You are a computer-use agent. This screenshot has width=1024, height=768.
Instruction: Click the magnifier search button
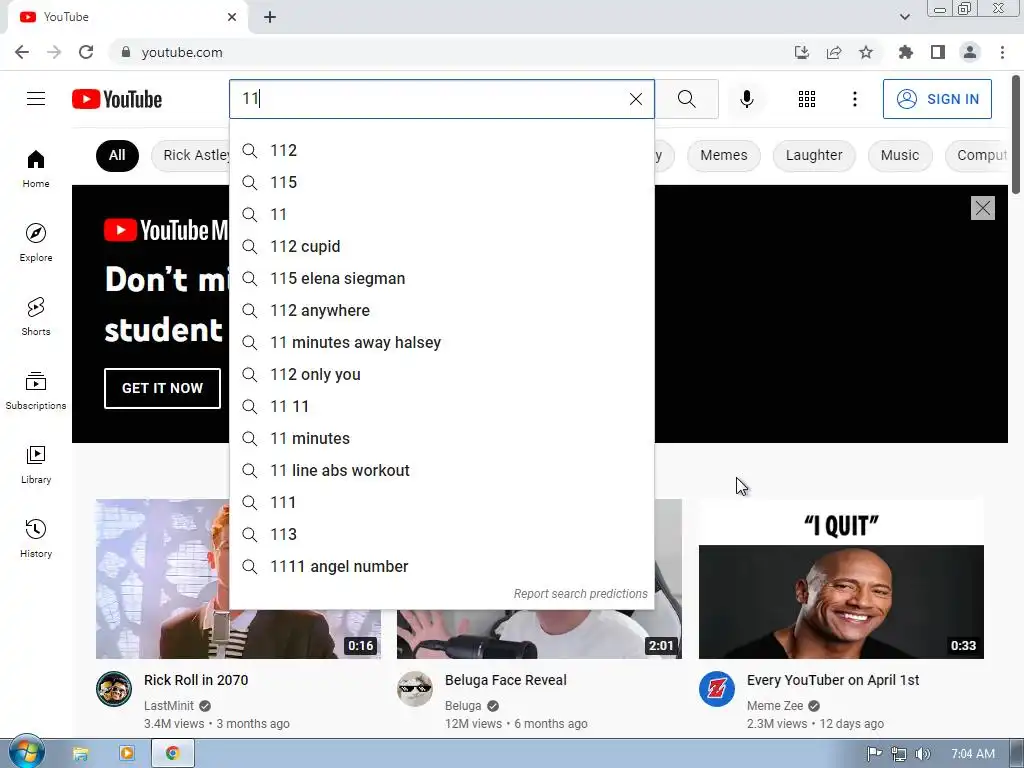686,99
